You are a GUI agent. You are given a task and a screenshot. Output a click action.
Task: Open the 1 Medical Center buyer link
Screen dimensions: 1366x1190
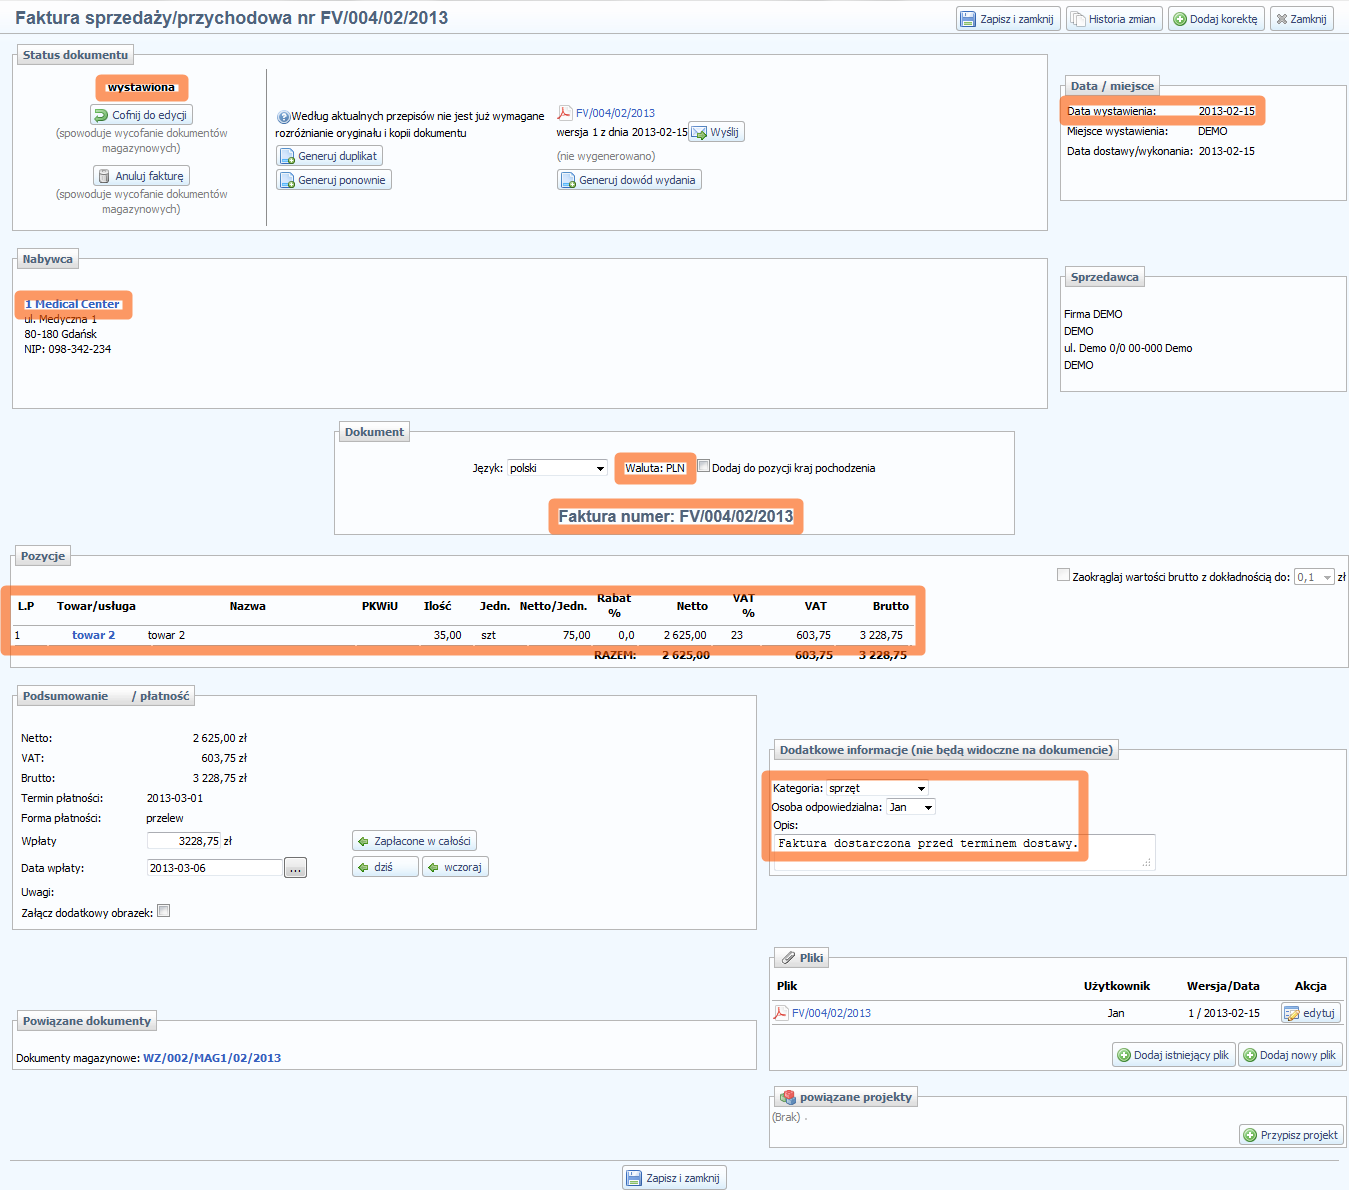[x=72, y=304]
